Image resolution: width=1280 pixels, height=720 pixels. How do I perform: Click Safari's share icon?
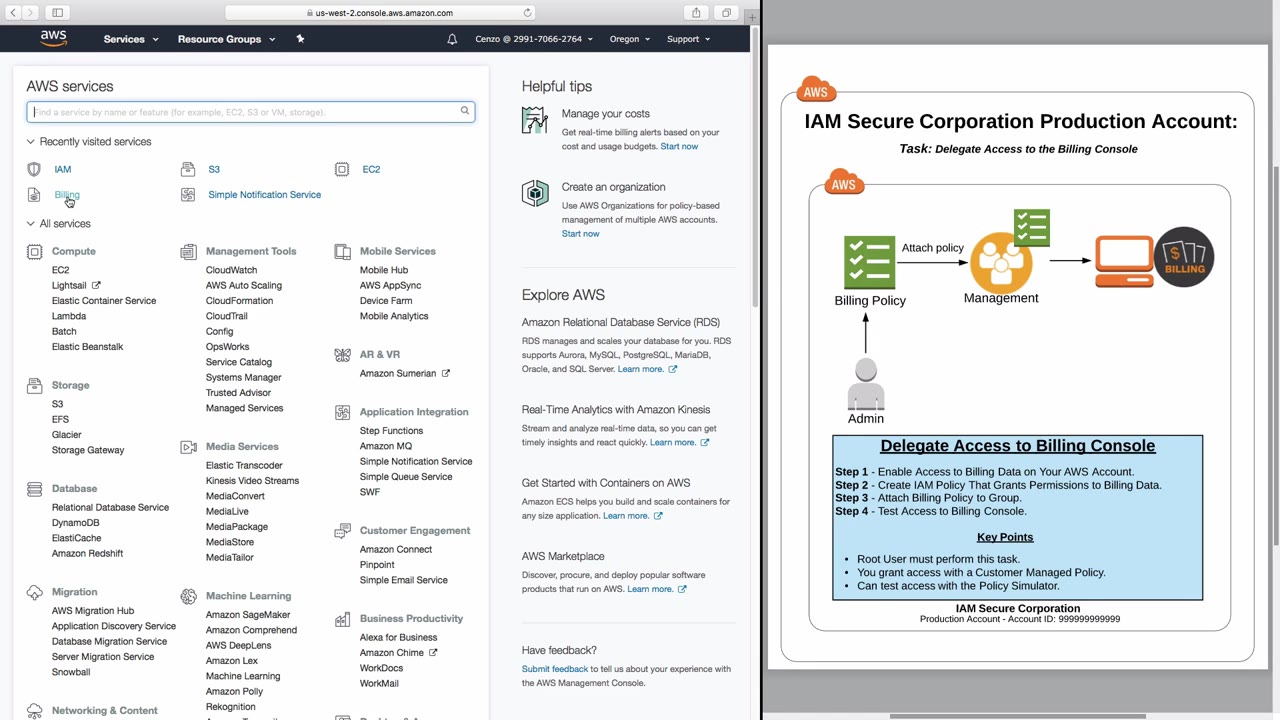tap(696, 13)
